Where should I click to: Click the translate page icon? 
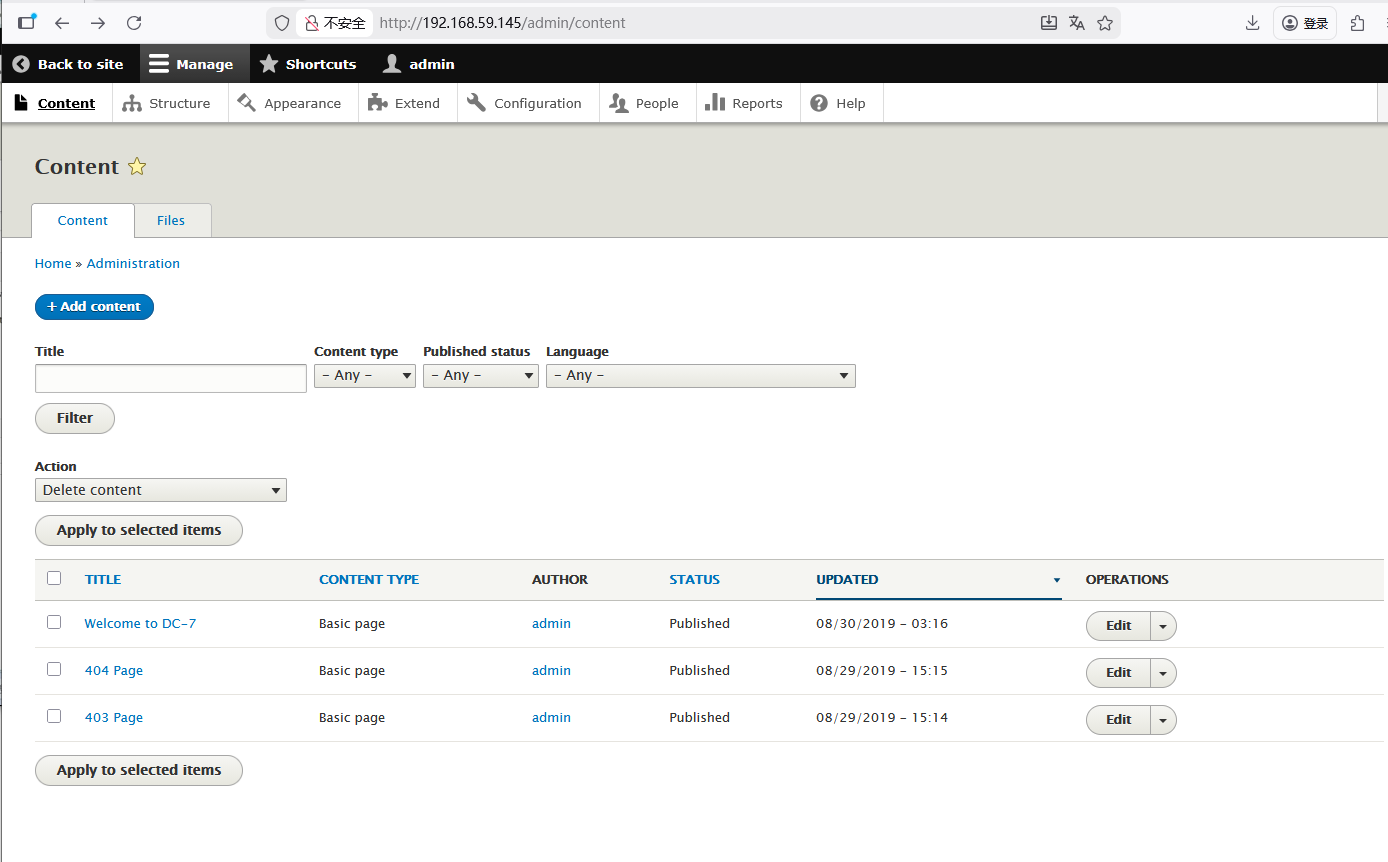[1077, 23]
